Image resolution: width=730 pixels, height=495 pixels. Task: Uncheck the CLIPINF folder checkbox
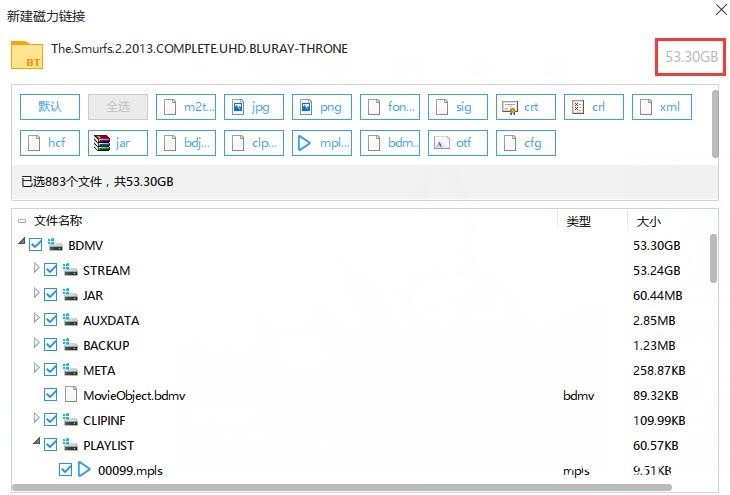[x=50, y=420]
